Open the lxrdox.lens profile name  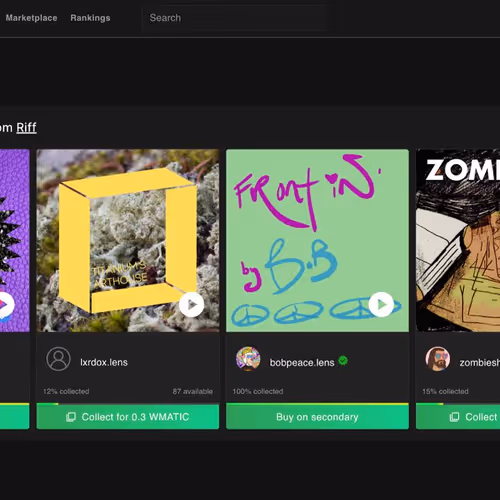point(104,362)
